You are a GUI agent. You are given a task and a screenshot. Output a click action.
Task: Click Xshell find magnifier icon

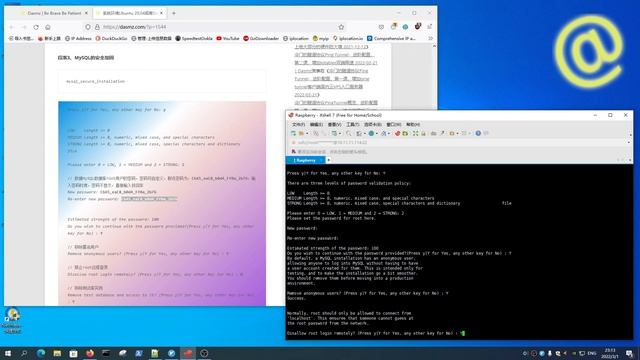[348, 133]
